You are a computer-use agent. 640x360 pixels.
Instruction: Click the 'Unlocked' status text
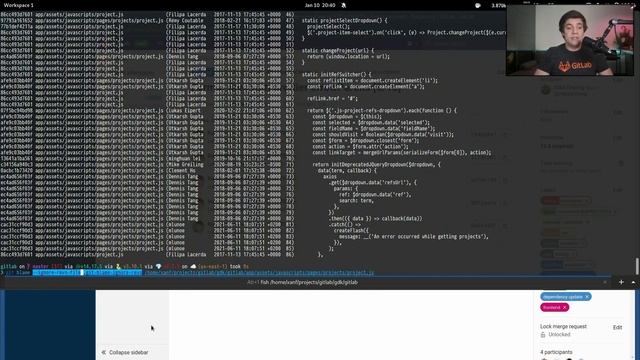[x=559, y=335]
